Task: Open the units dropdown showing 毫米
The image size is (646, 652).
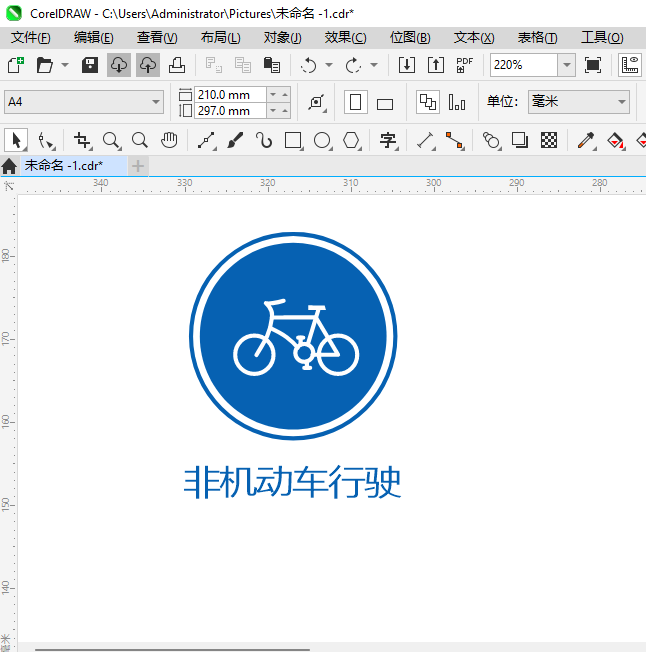Action: point(579,102)
